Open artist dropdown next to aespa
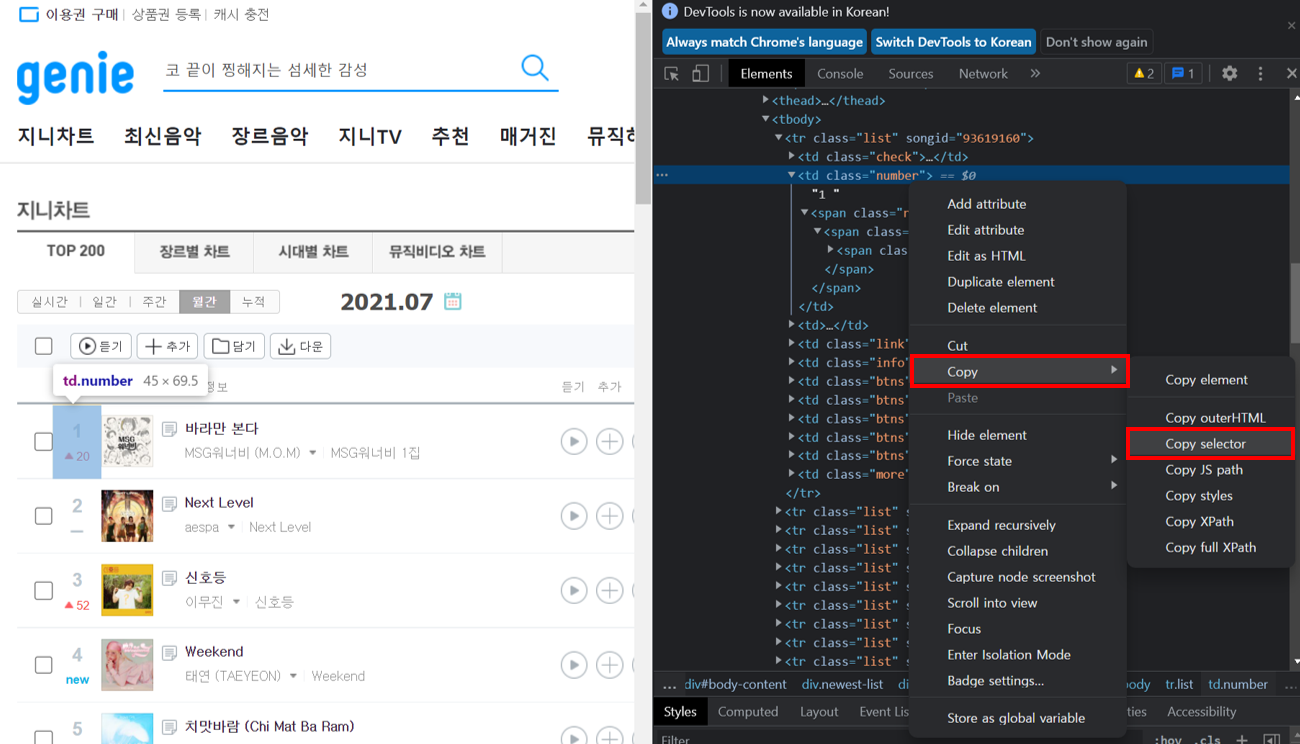This screenshot has height=744, width=1300. pos(232,527)
